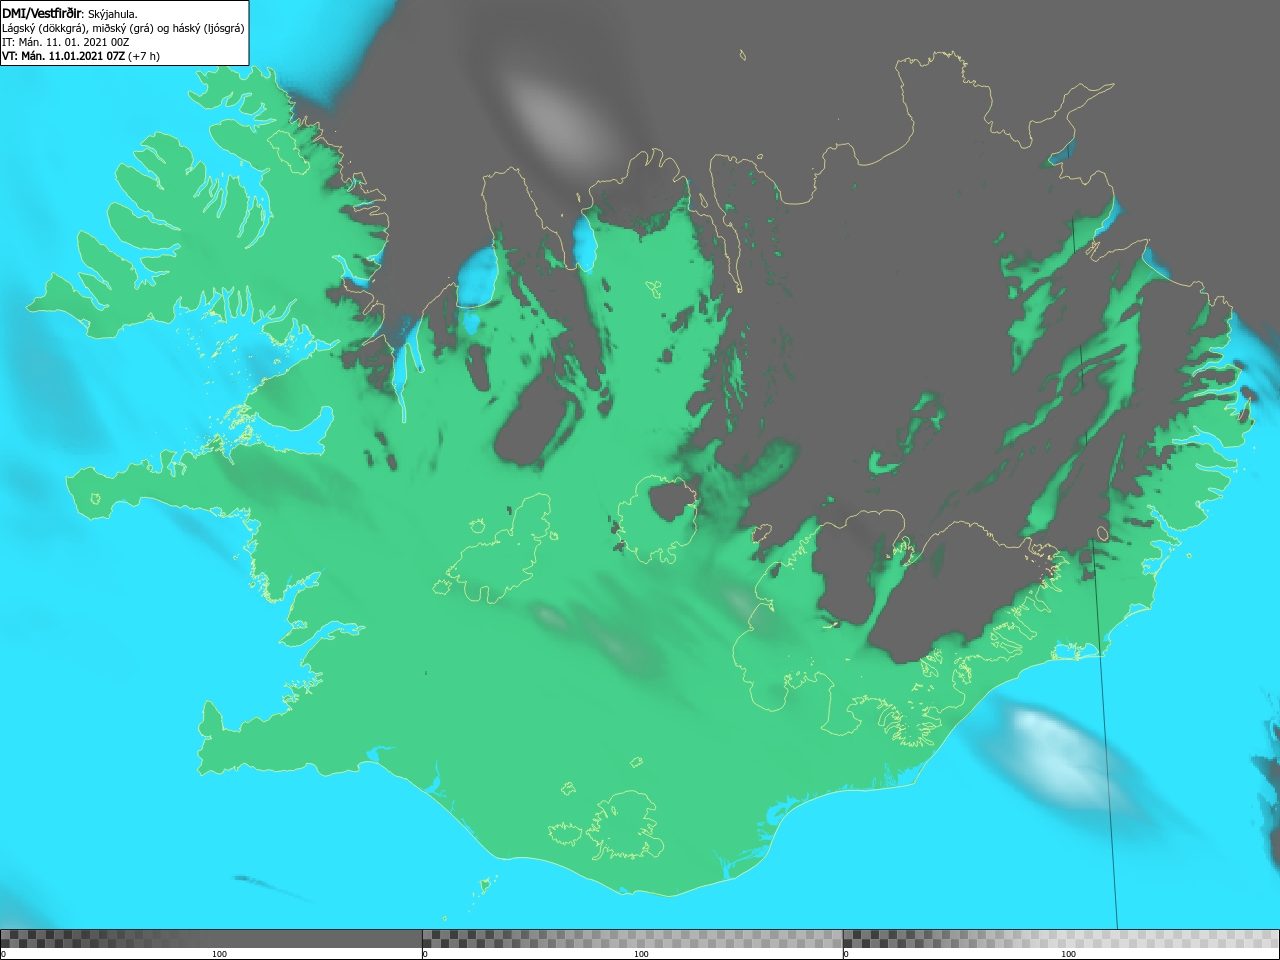Click the medium gray mid-cloud color scale bar
Image resolution: width=1280 pixels, height=960 pixels.
coord(632,939)
